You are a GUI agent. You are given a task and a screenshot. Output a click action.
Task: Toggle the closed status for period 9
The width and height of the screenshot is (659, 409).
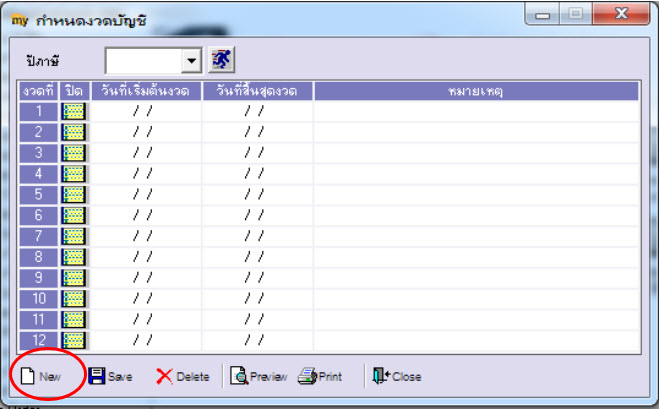coord(74,278)
